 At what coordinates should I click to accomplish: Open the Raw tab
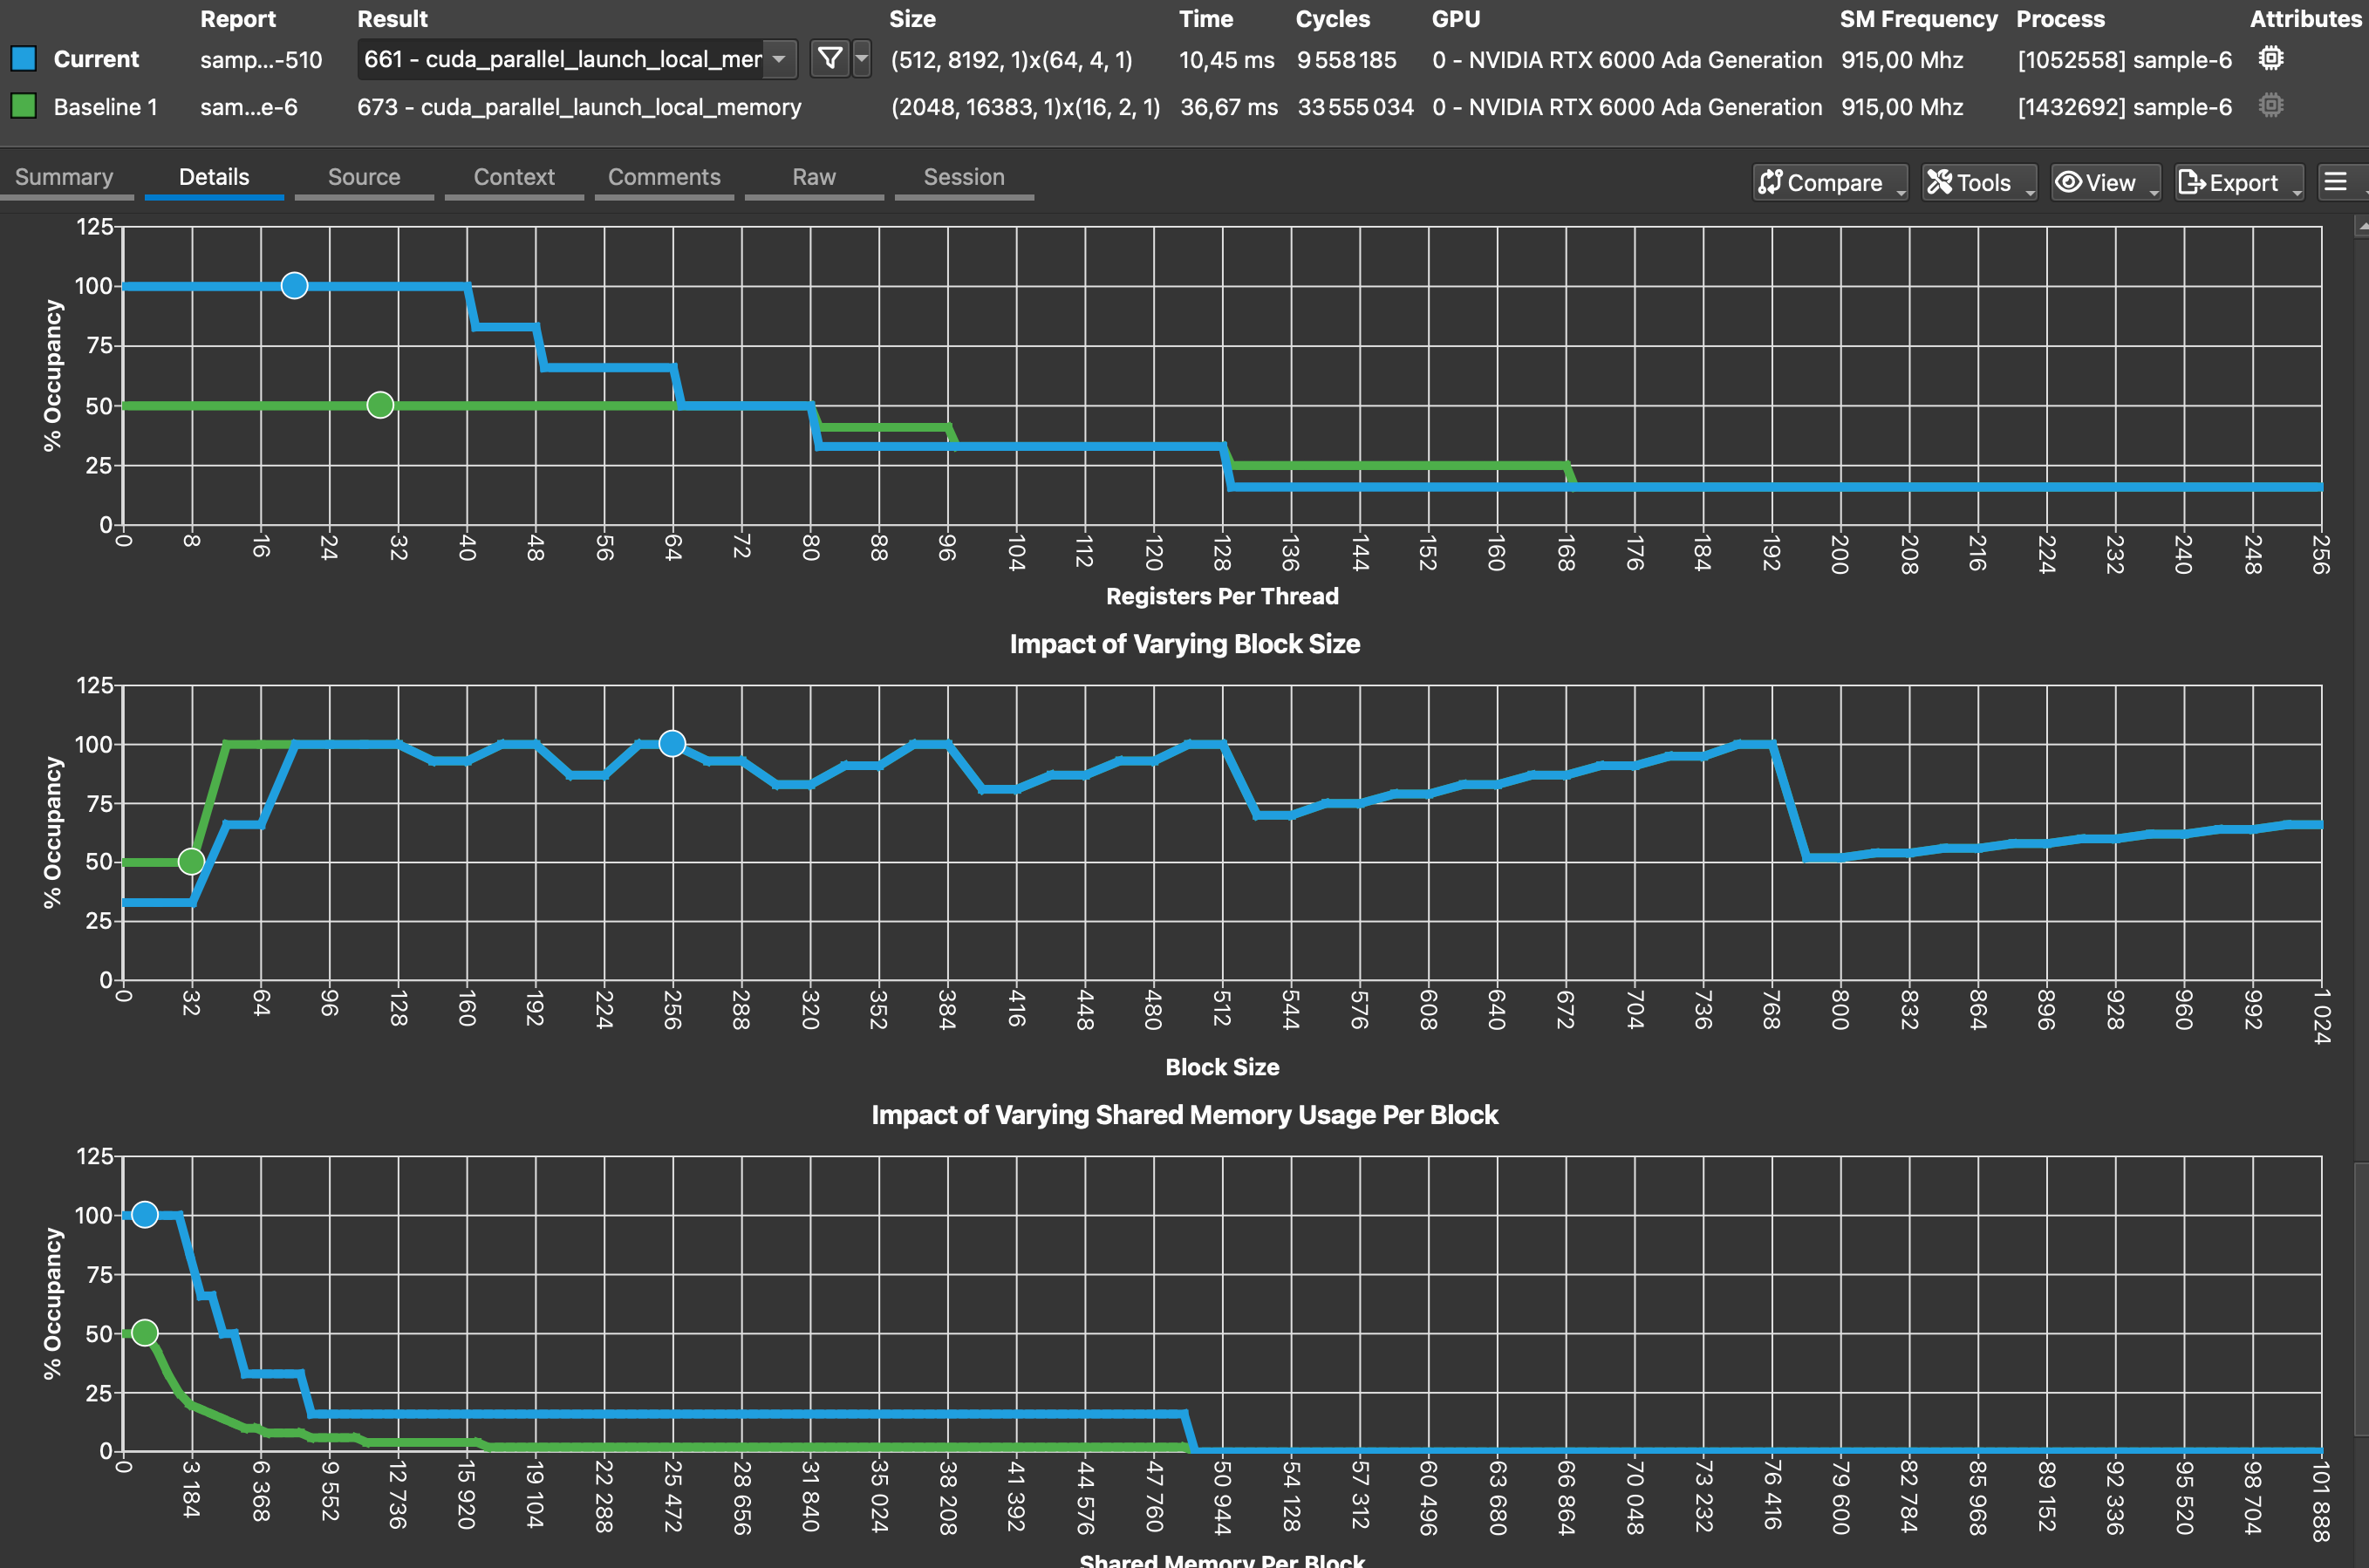[x=813, y=177]
